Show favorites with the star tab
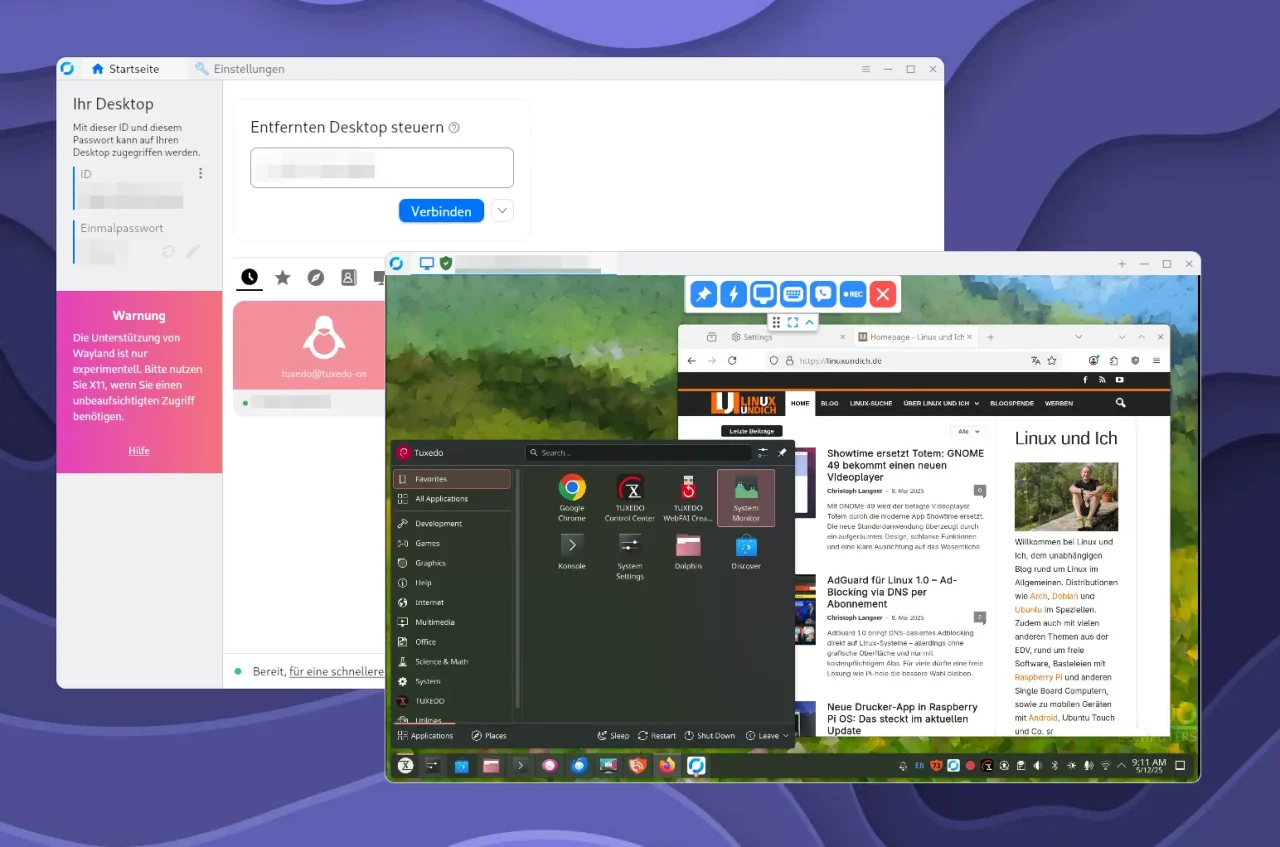 click(x=283, y=277)
